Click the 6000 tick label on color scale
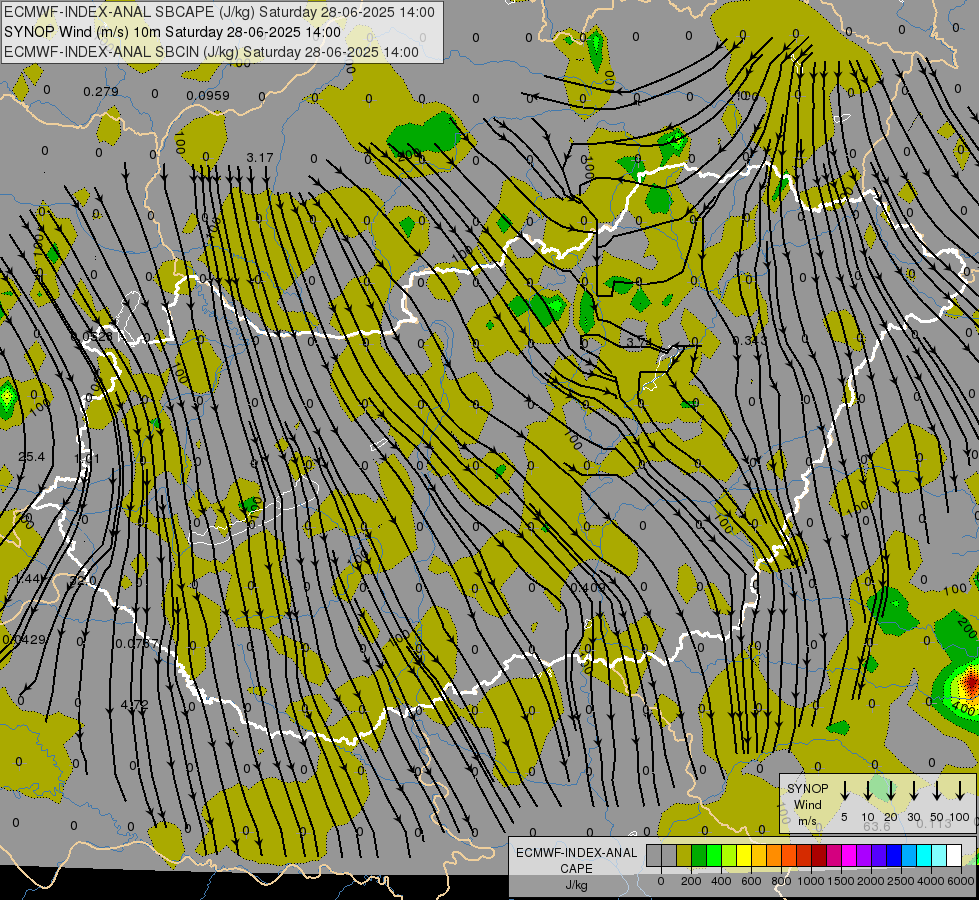The image size is (979, 900). [x=961, y=881]
